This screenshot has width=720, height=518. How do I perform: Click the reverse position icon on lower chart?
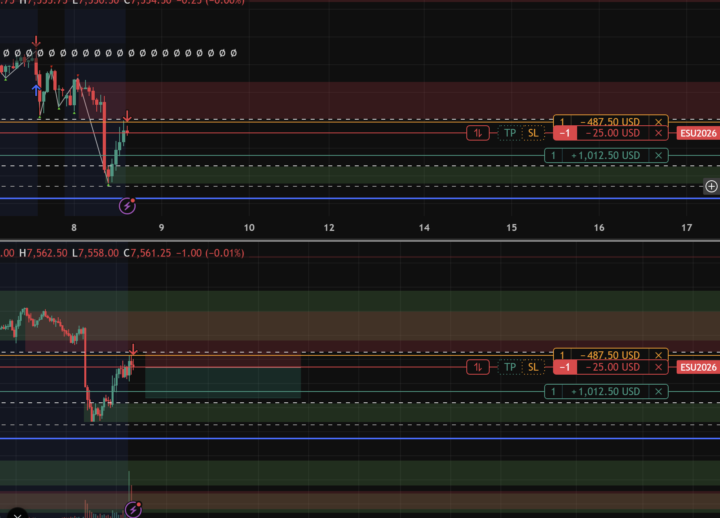click(478, 367)
